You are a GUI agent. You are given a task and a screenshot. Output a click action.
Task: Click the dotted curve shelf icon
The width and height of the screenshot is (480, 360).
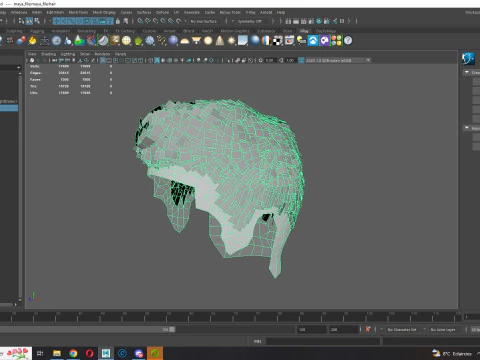161,41
